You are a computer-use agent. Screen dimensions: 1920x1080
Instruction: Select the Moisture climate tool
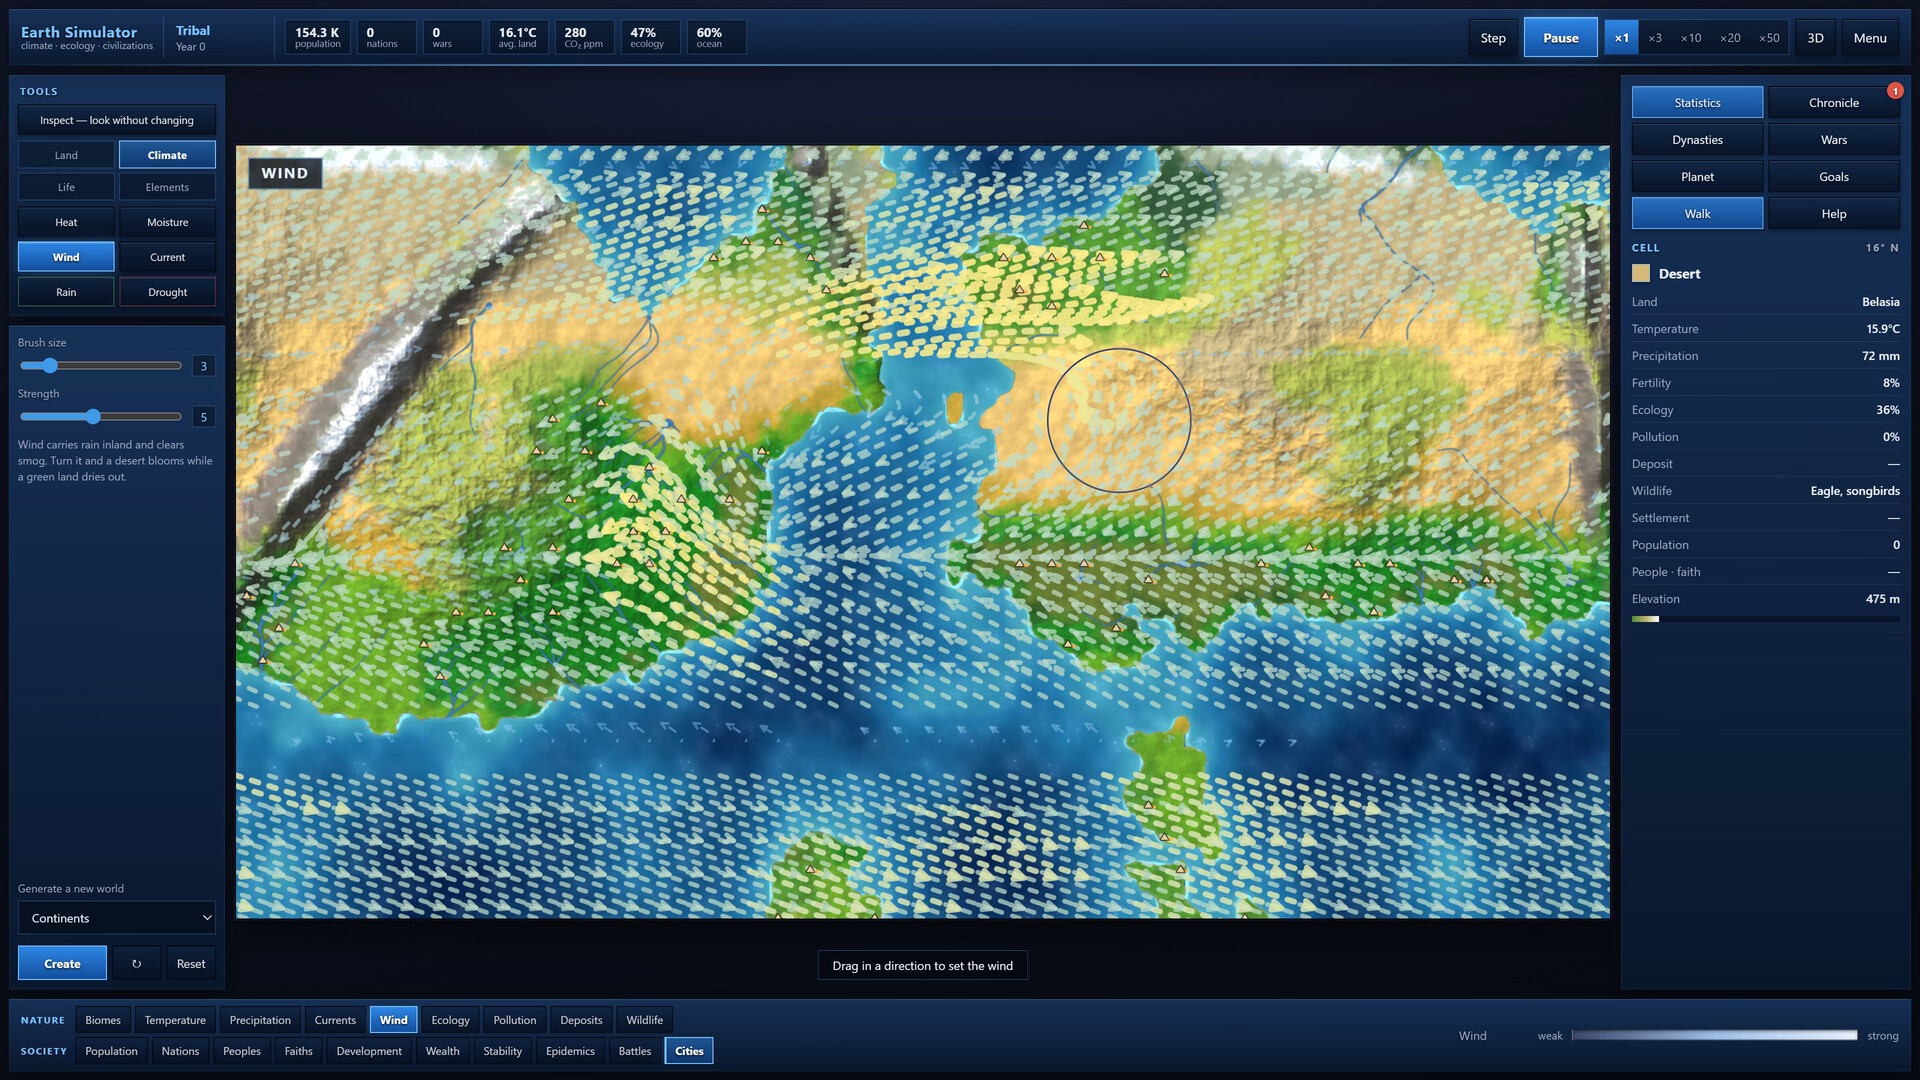coord(167,222)
